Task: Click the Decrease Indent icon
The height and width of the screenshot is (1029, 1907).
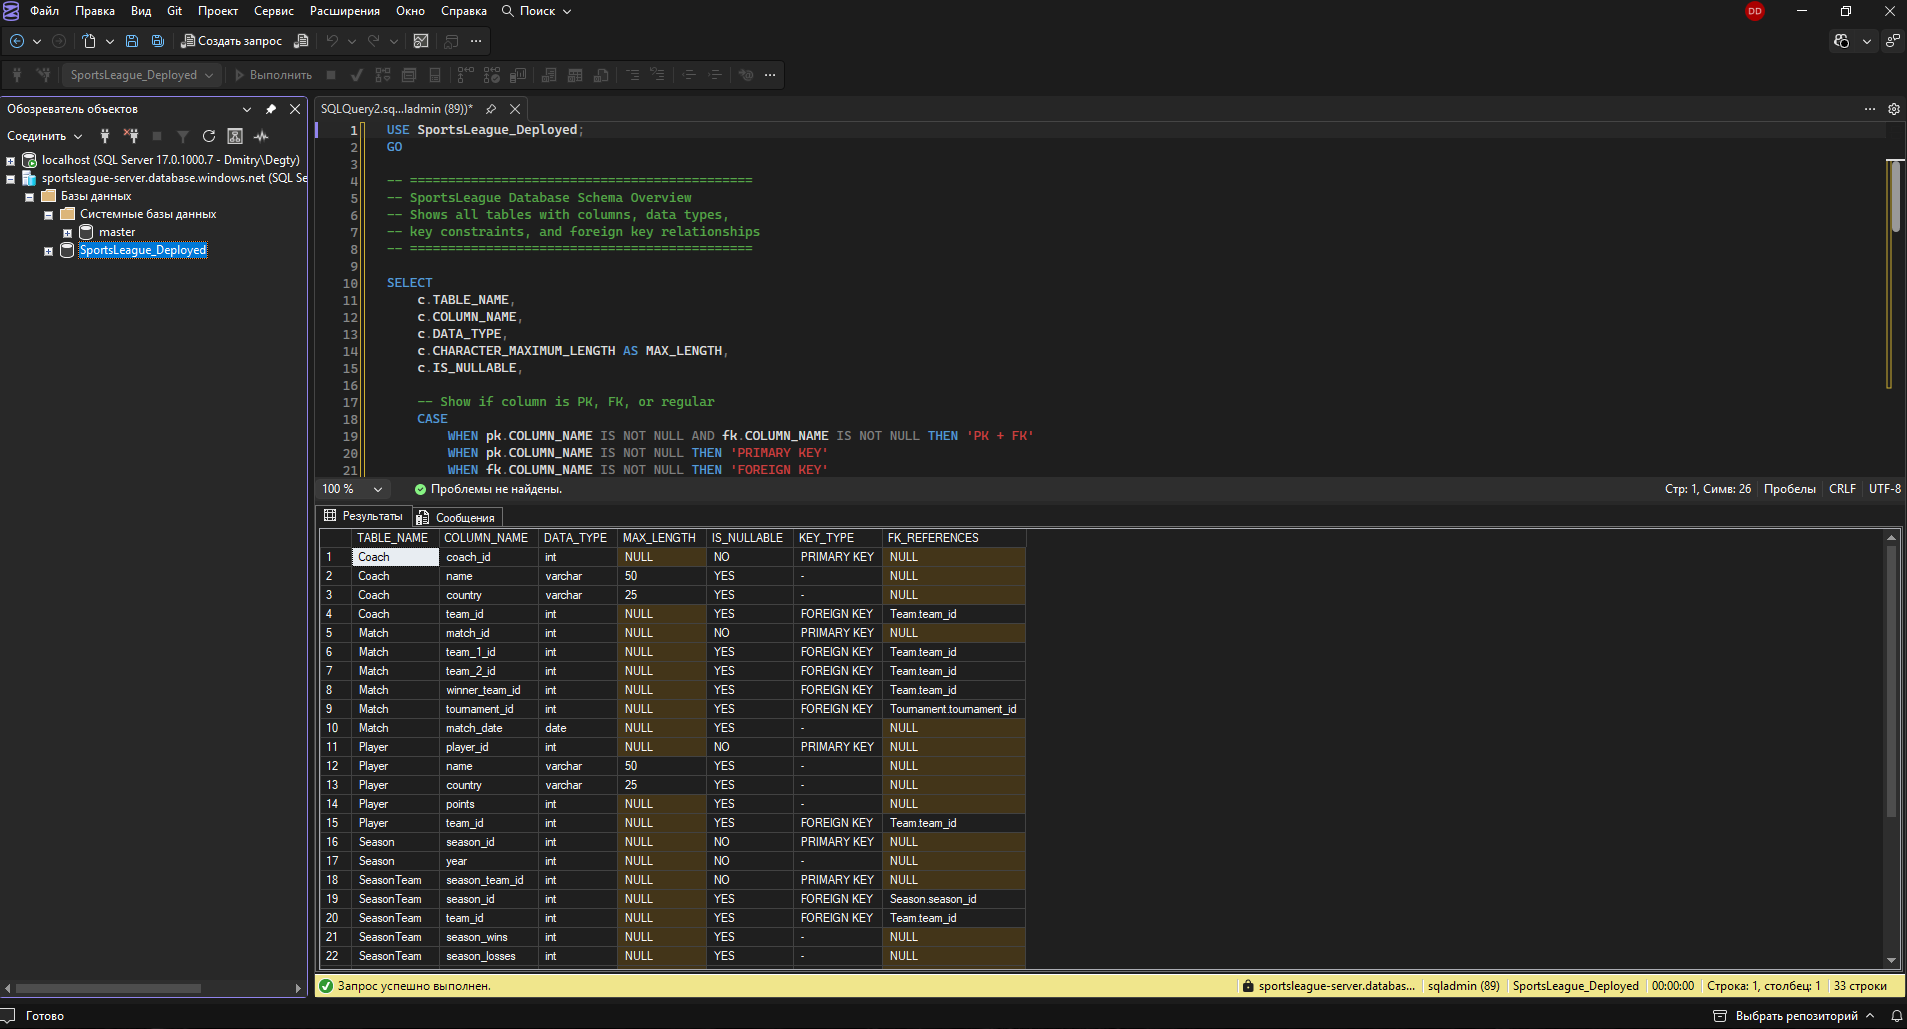Action: pyautogui.click(x=689, y=75)
